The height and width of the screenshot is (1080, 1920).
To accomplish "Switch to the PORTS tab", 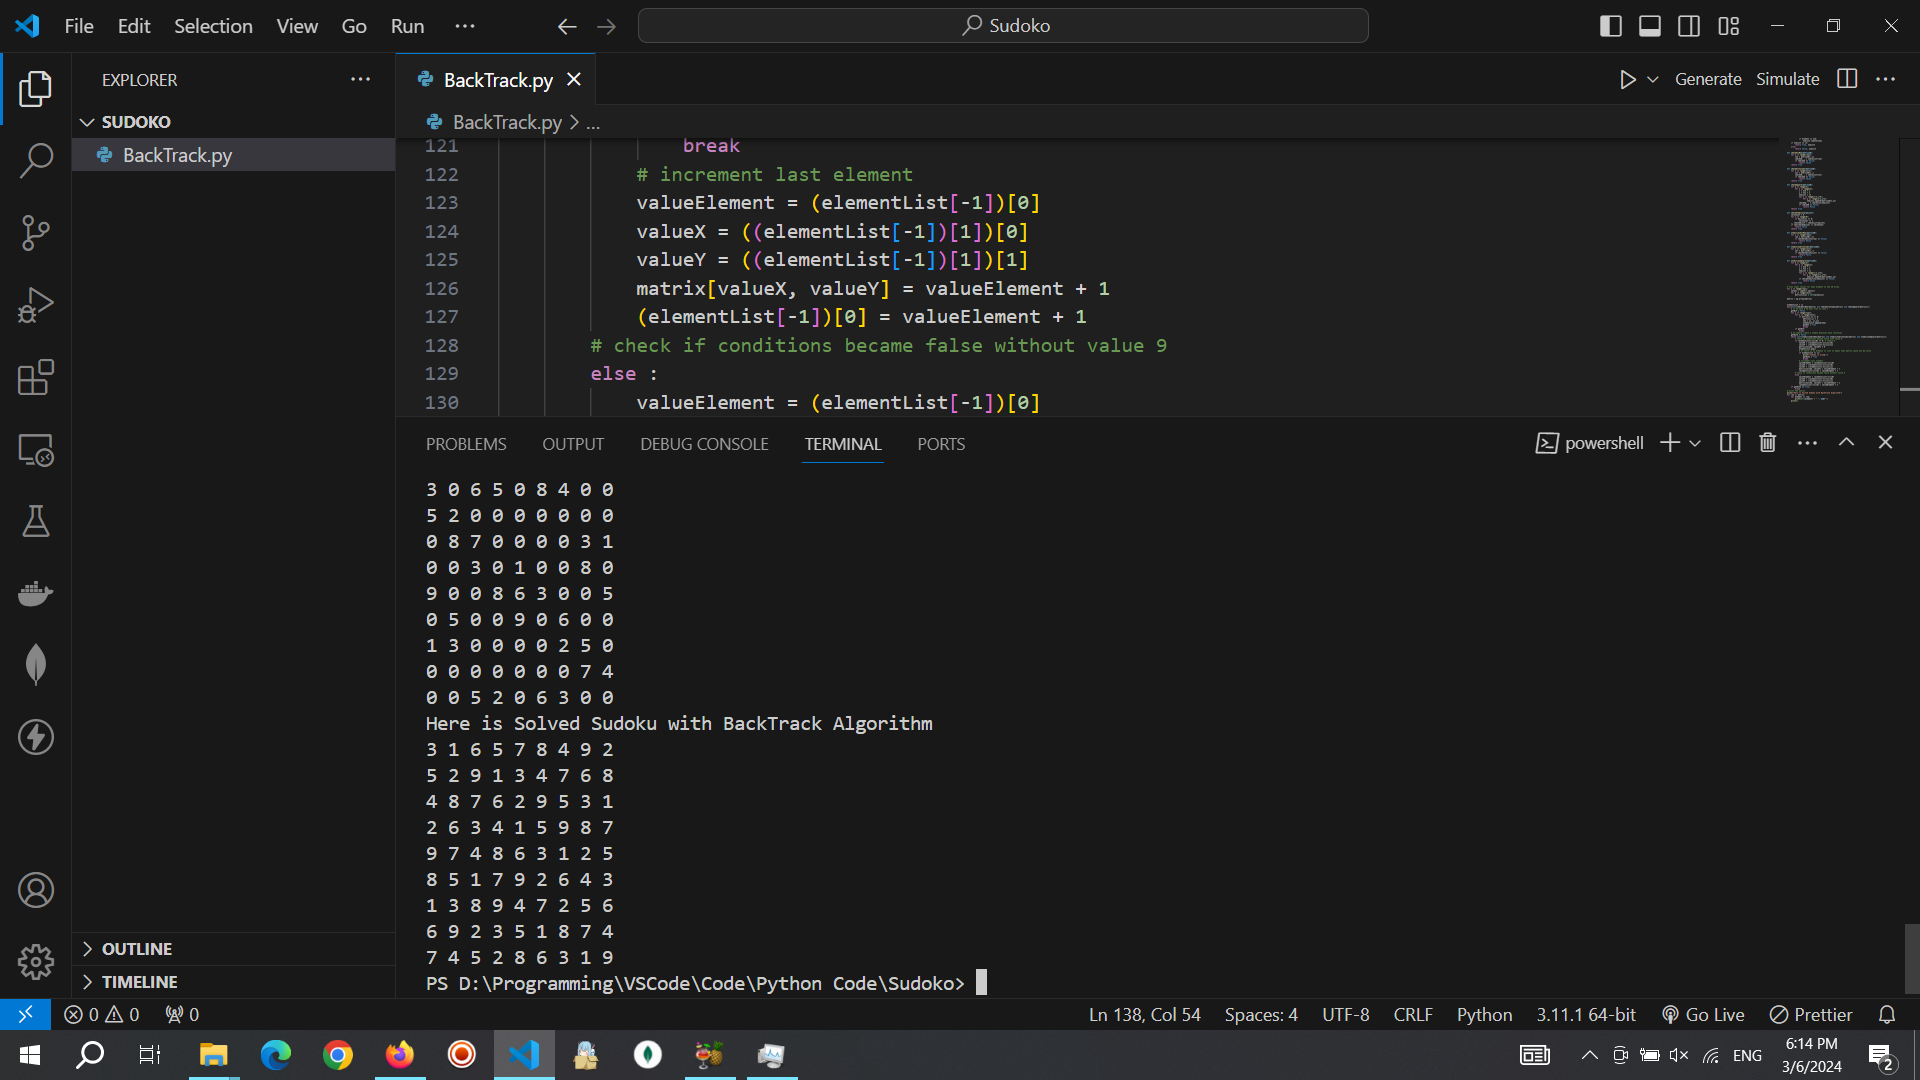I will [941, 444].
